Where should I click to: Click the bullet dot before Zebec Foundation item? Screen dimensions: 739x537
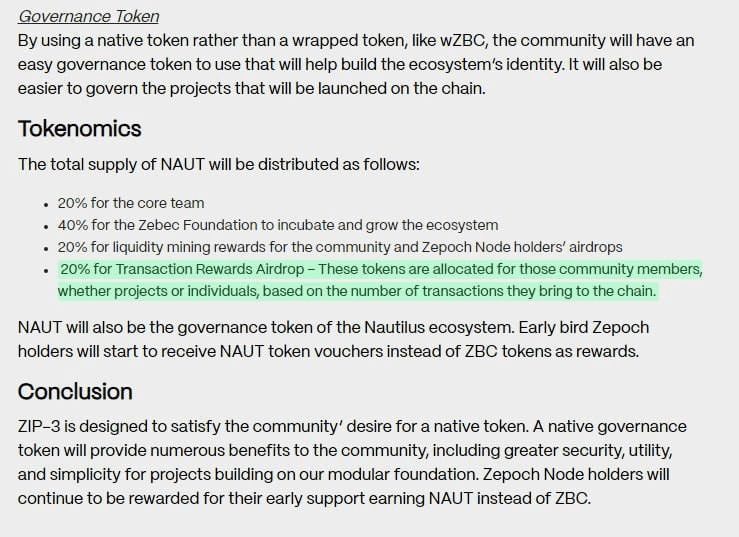click(47, 225)
